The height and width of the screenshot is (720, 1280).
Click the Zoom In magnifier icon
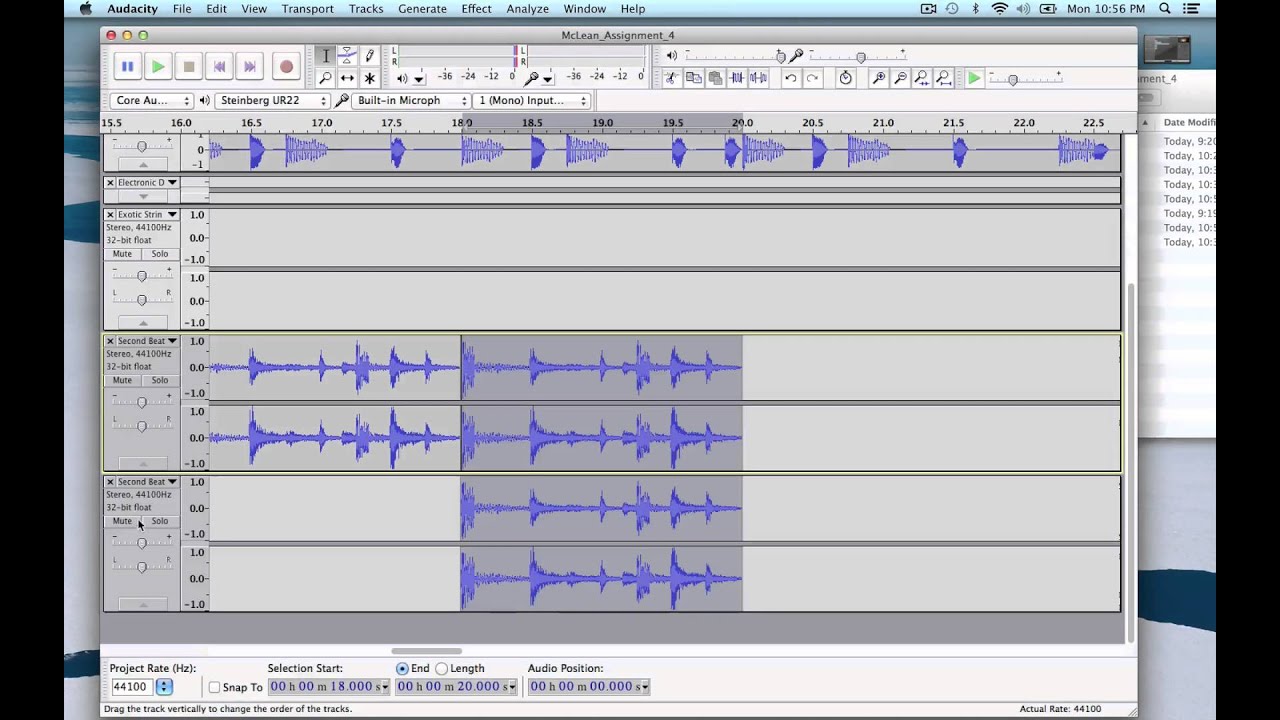click(x=878, y=78)
